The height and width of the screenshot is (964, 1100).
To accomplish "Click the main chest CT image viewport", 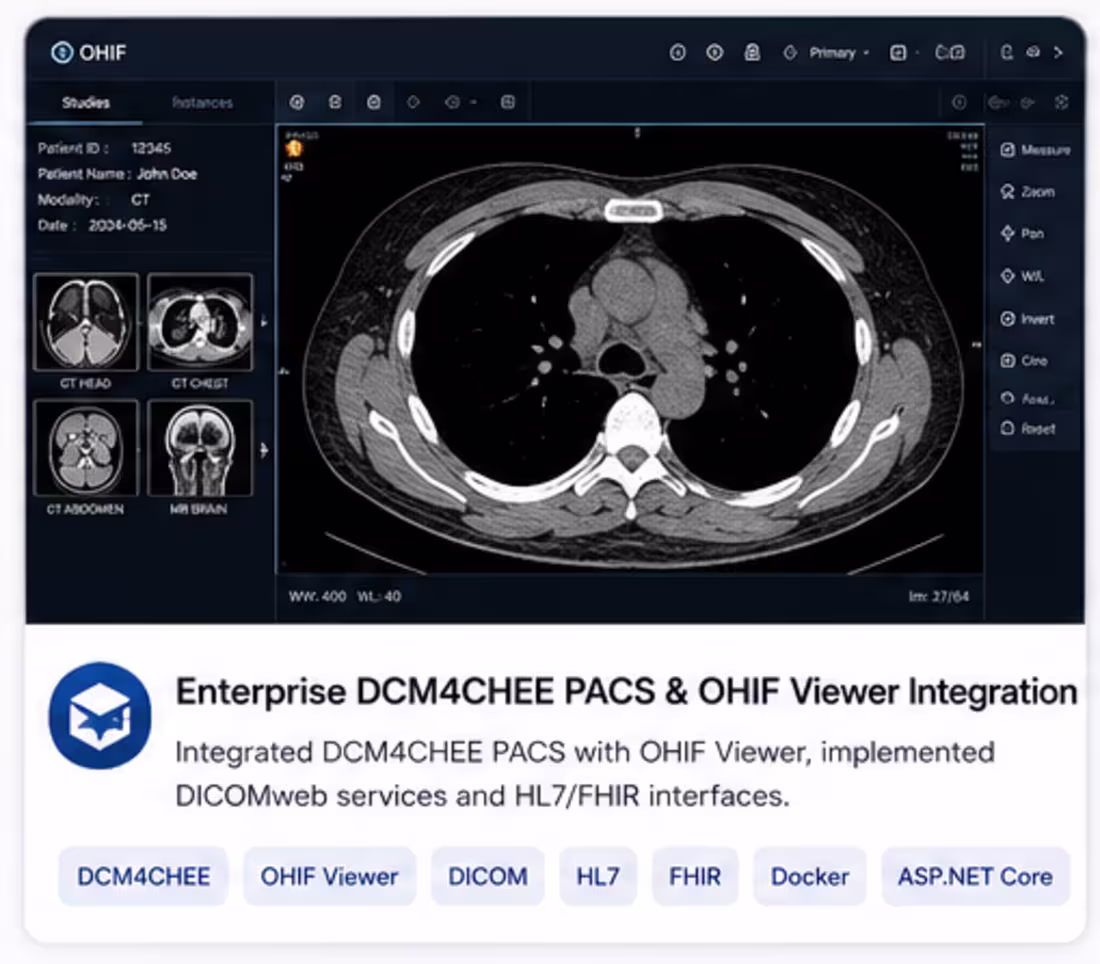I will click(630, 350).
